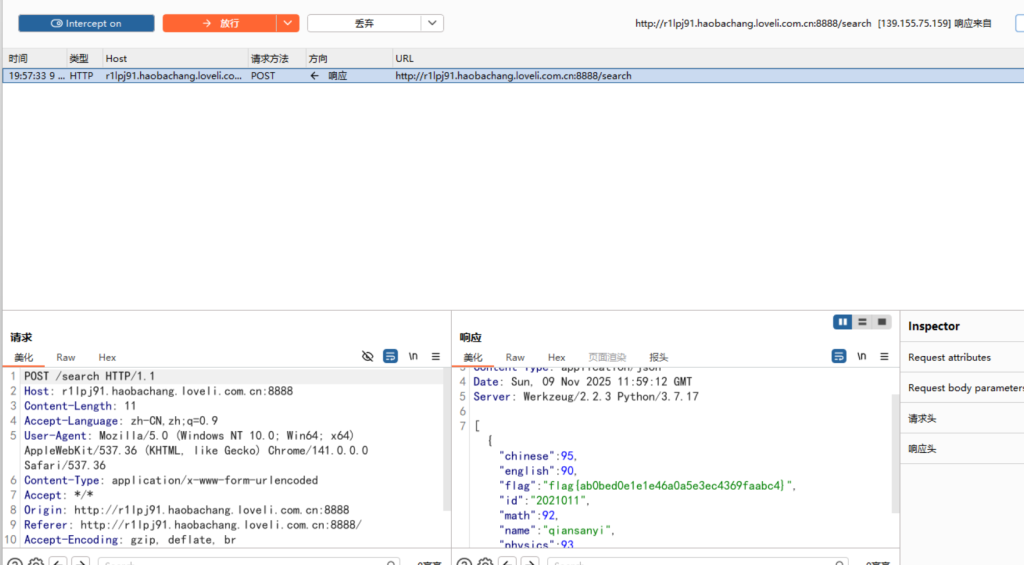Open response panel hamburger menu
The height and width of the screenshot is (565, 1024).
(x=883, y=356)
